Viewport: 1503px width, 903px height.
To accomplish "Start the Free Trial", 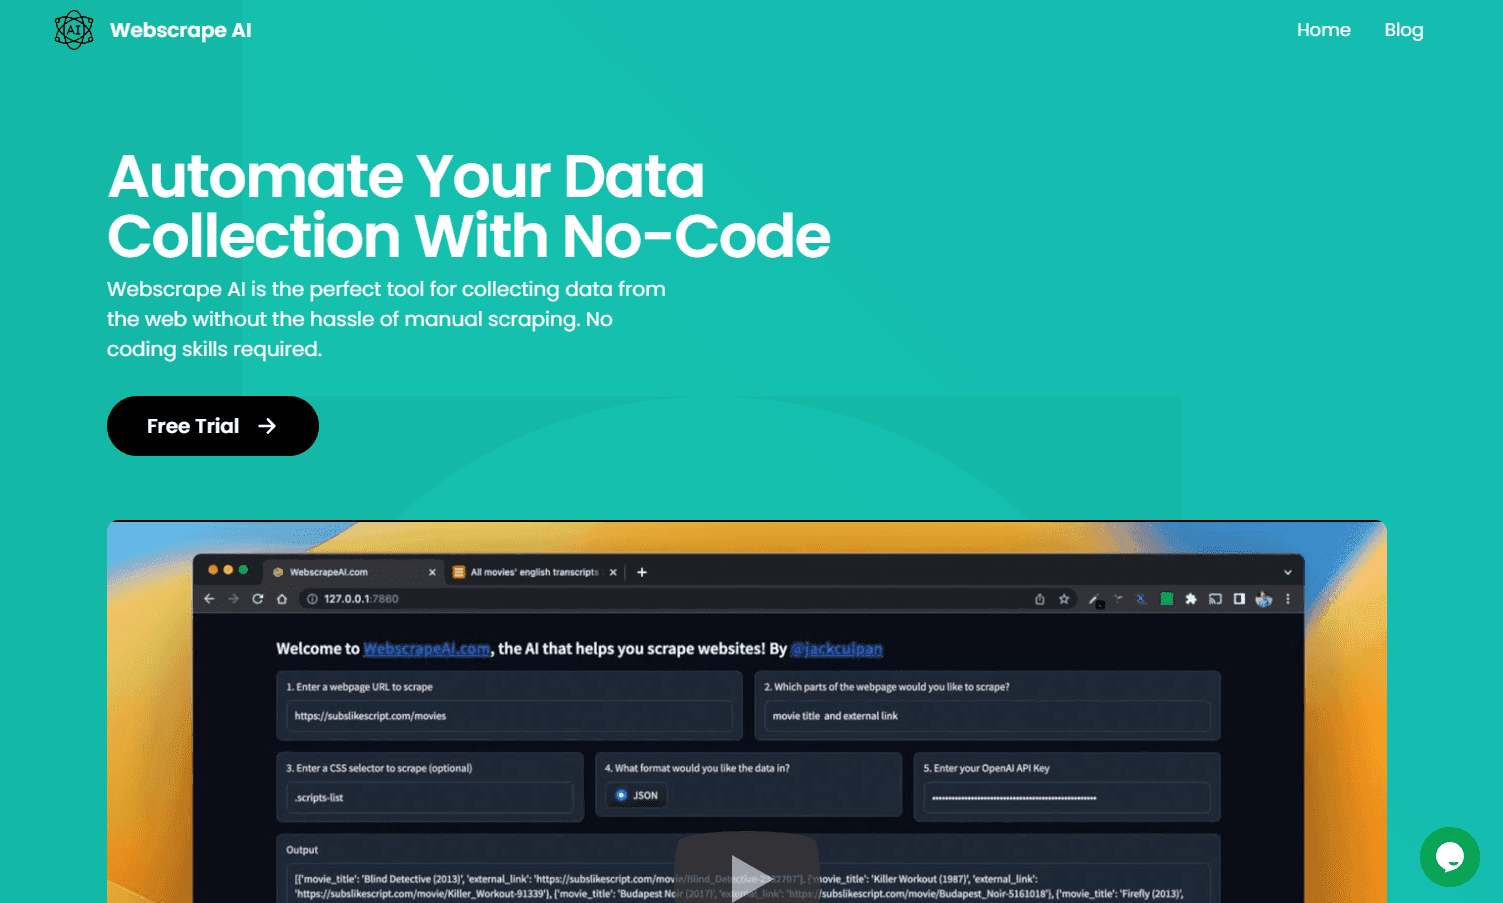I will pyautogui.click(x=213, y=426).
